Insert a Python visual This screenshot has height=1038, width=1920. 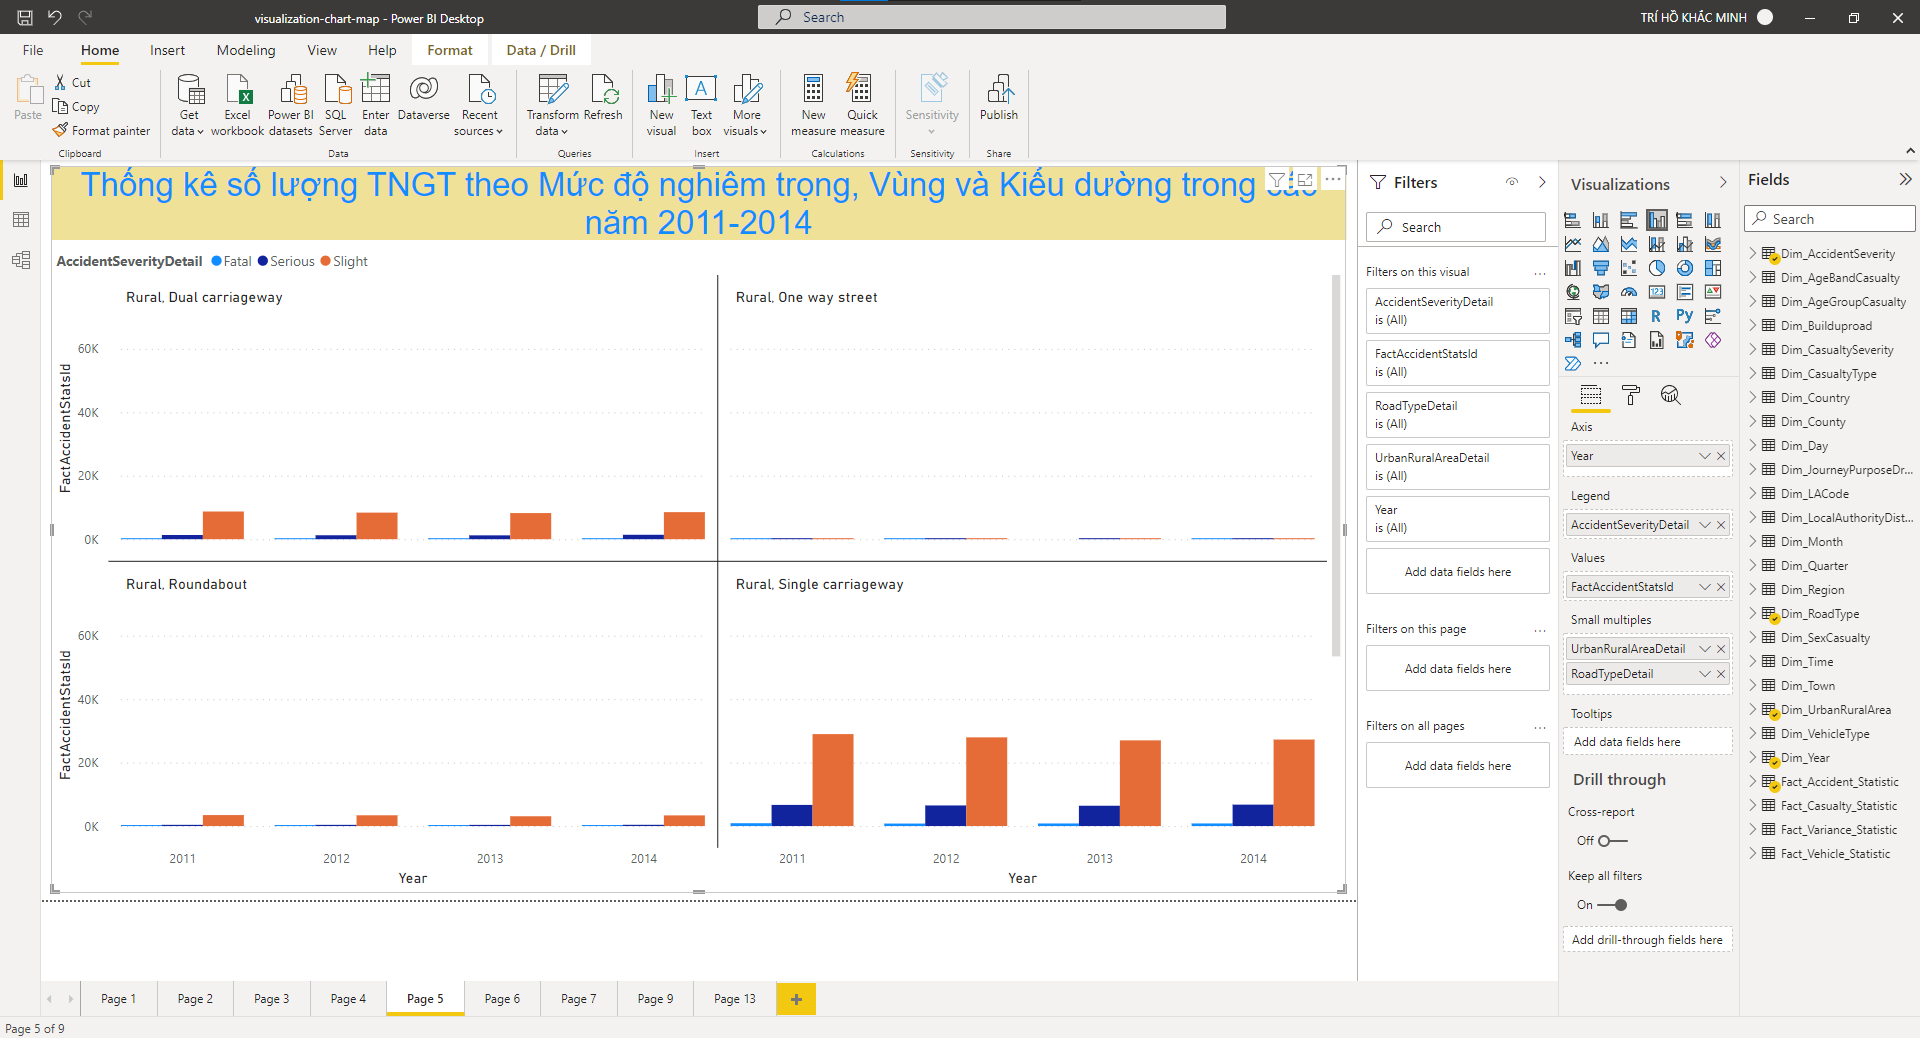[x=1685, y=316]
